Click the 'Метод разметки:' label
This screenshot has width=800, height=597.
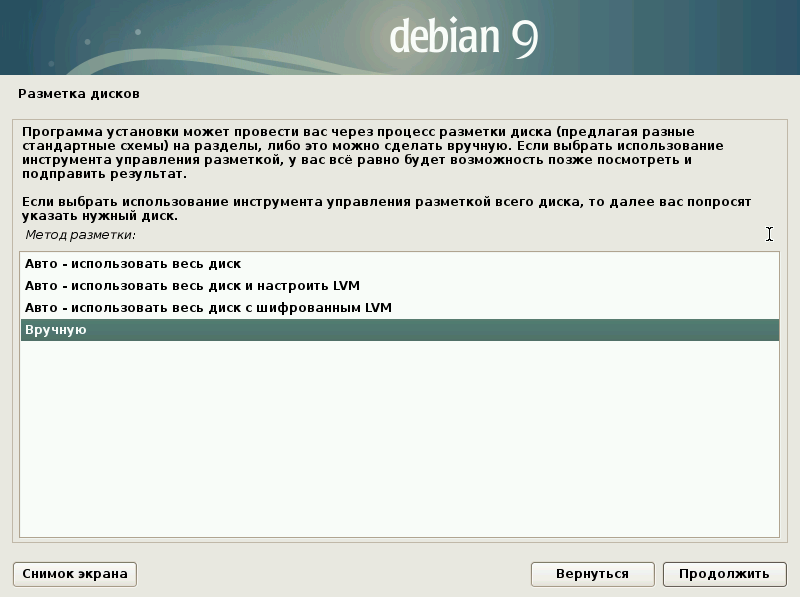click(81, 235)
